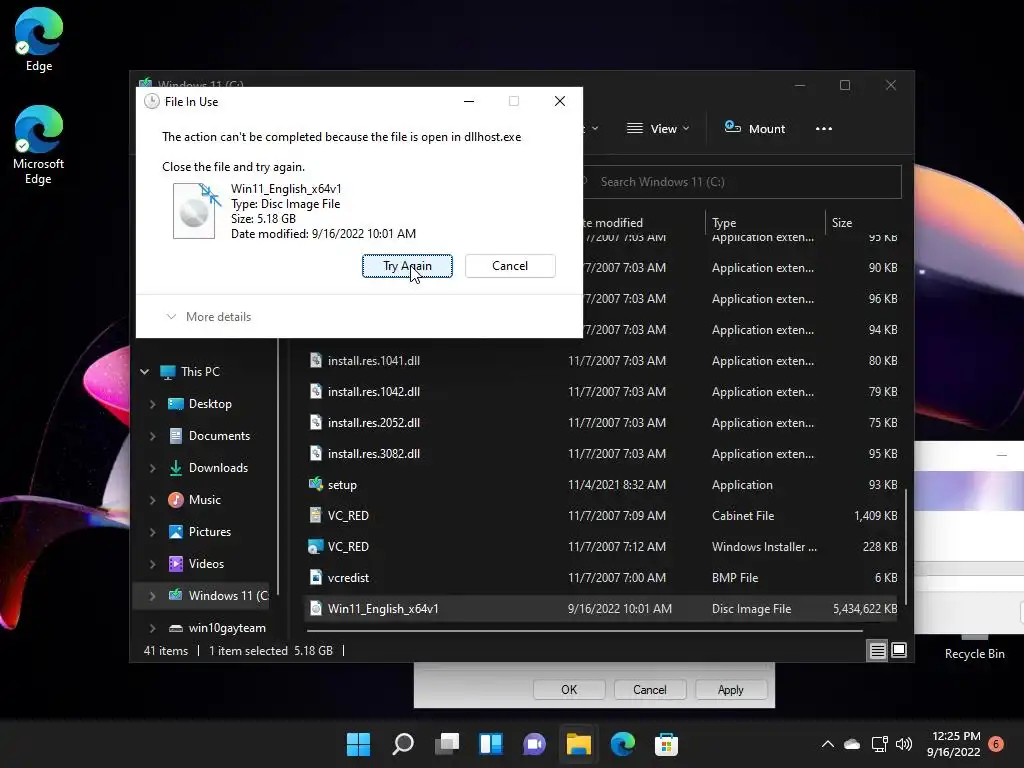The image size is (1024, 768).
Task: Expand the Pictures tree node
Action: [152, 532]
